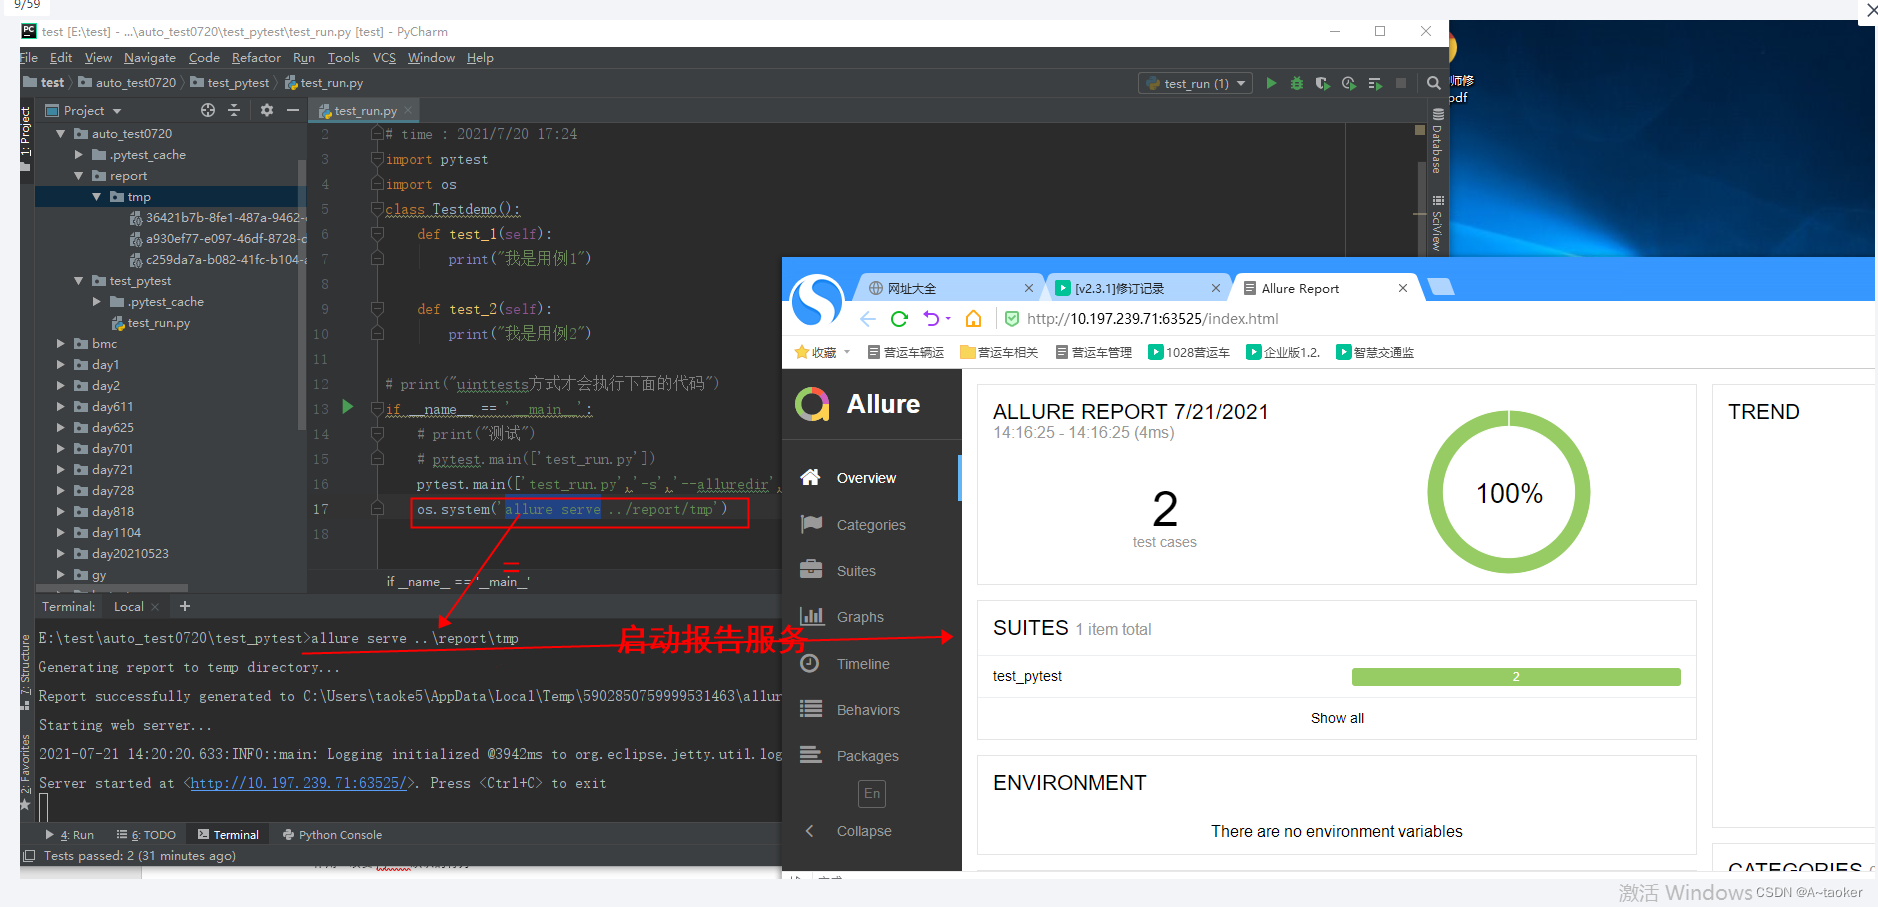Collapse the auto_test0720 folder
The width and height of the screenshot is (1878, 907).
pos(61,133)
